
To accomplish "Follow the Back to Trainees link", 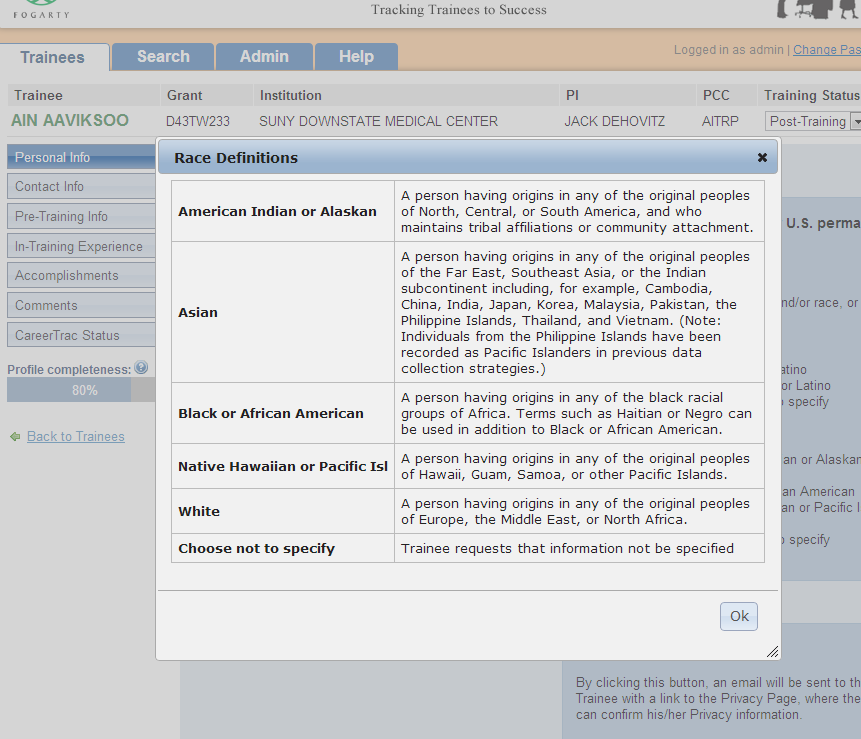I will [x=76, y=437].
